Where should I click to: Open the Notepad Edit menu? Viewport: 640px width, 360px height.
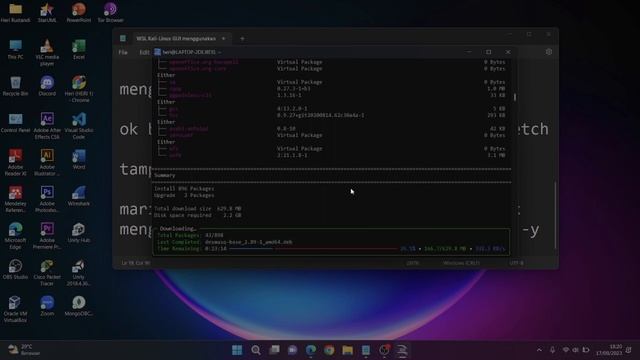(x=144, y=52)
